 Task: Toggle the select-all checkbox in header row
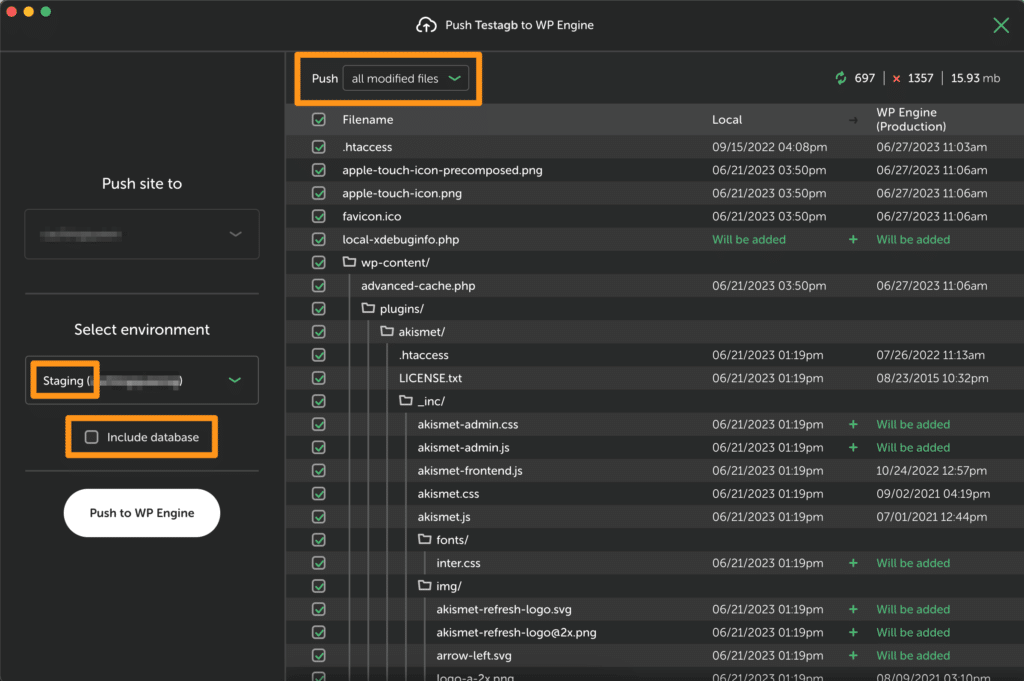pyautogui.click(x=319, y=120)
